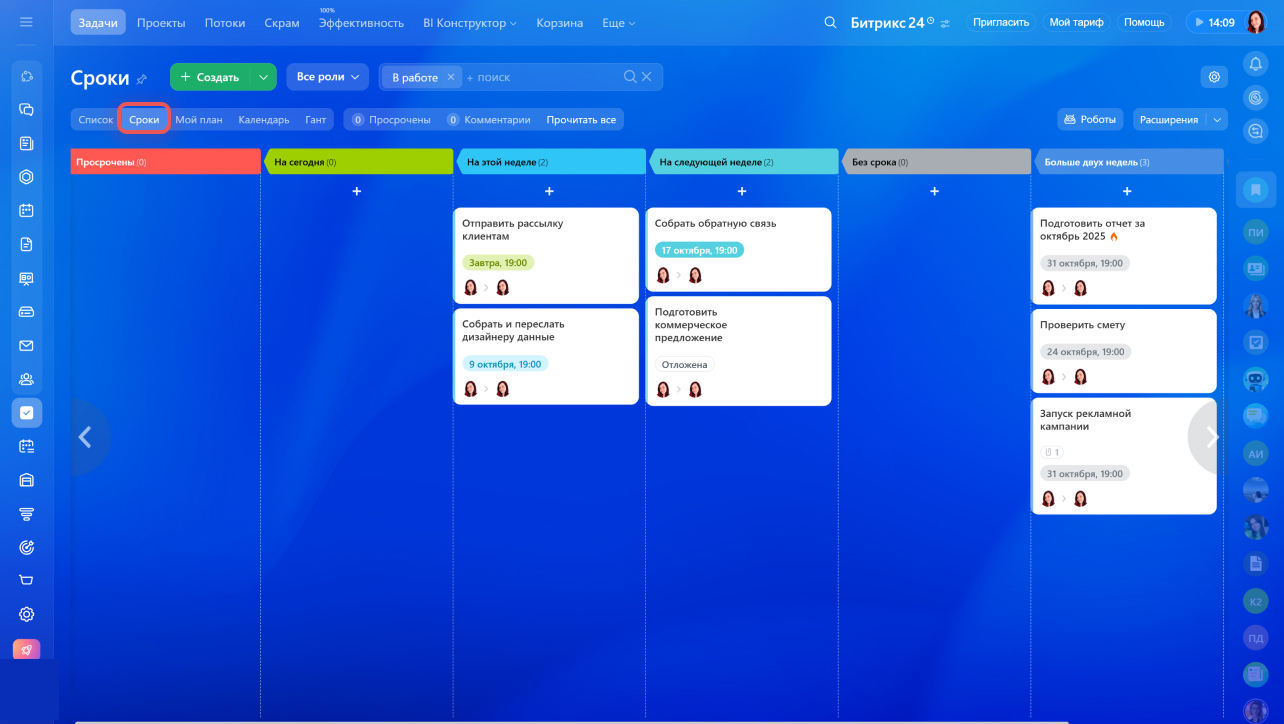The width and height of the screenshot is (1284, 724).
Task: Pin the Сроки page with pin icon
Action: pyautogui.click(x=142, y=78)
